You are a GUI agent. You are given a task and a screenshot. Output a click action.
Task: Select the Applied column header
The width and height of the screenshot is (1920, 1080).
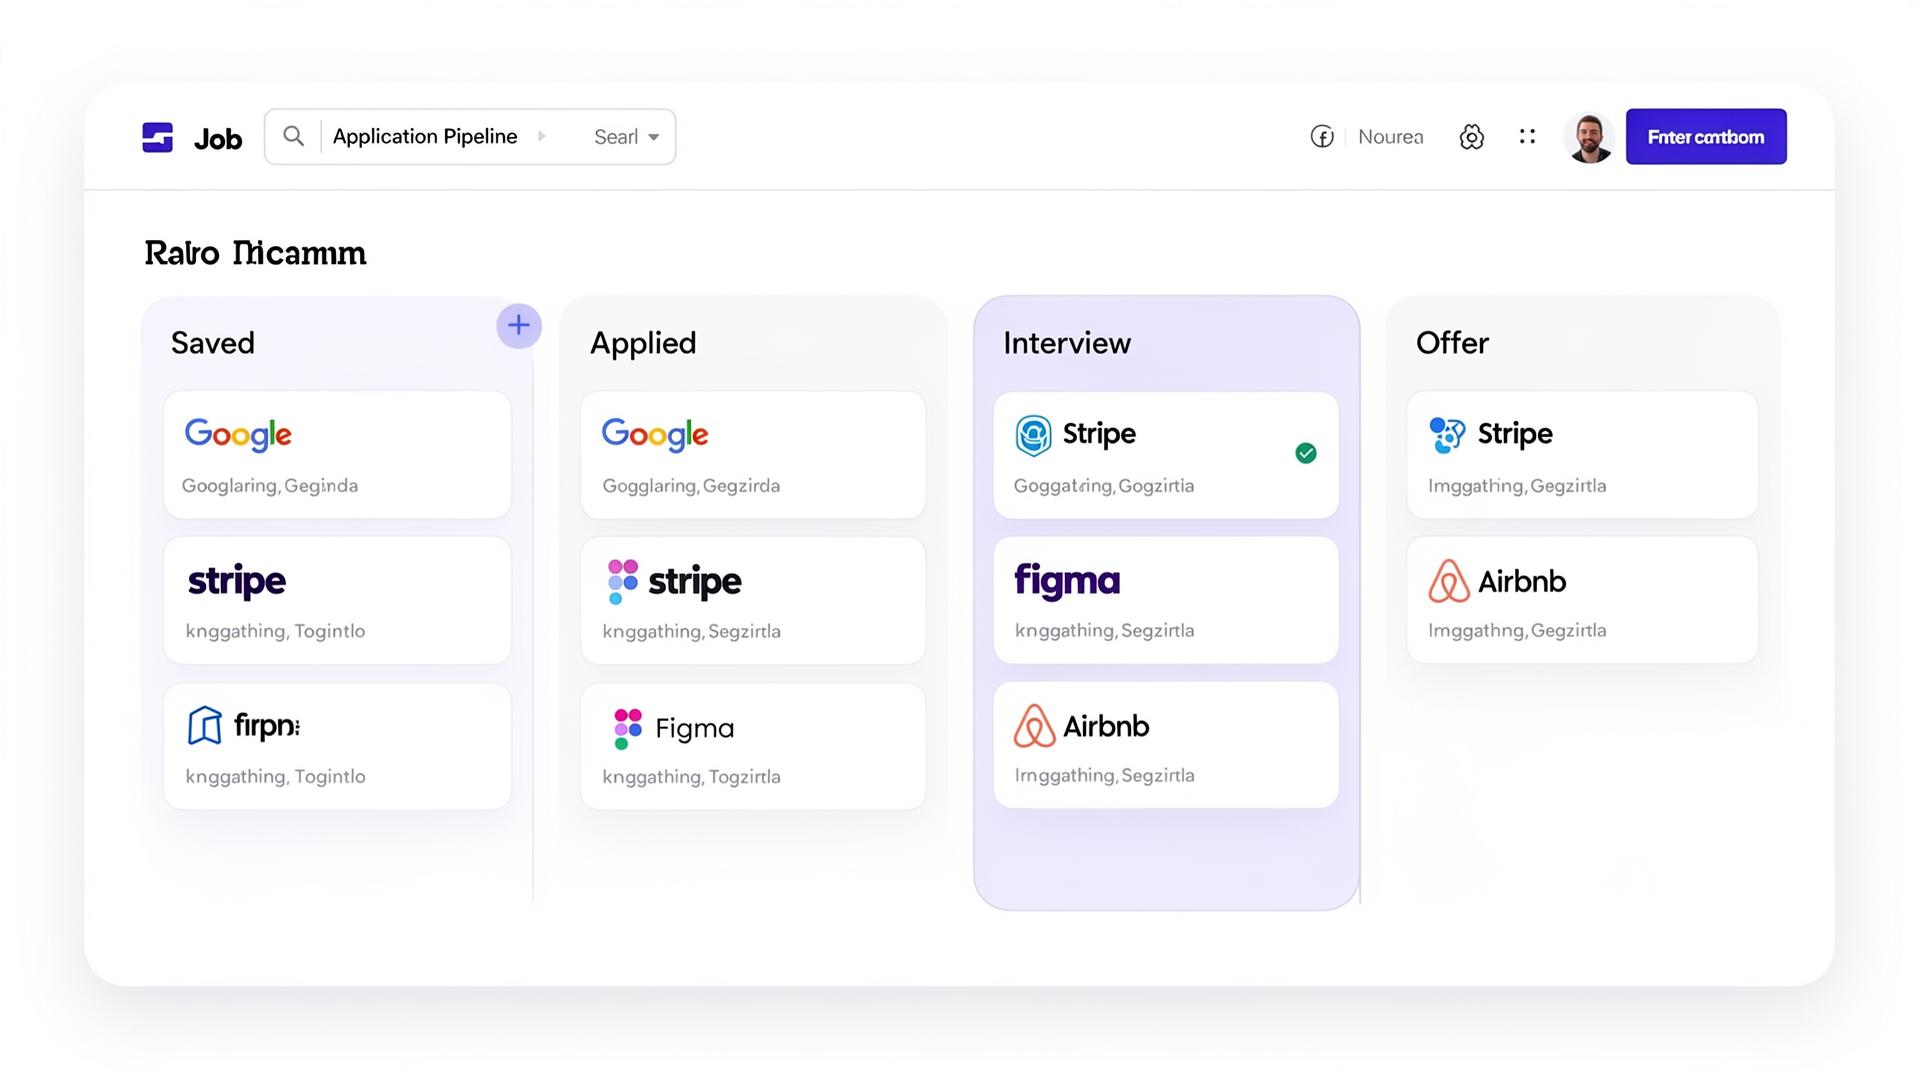(643, 343)
